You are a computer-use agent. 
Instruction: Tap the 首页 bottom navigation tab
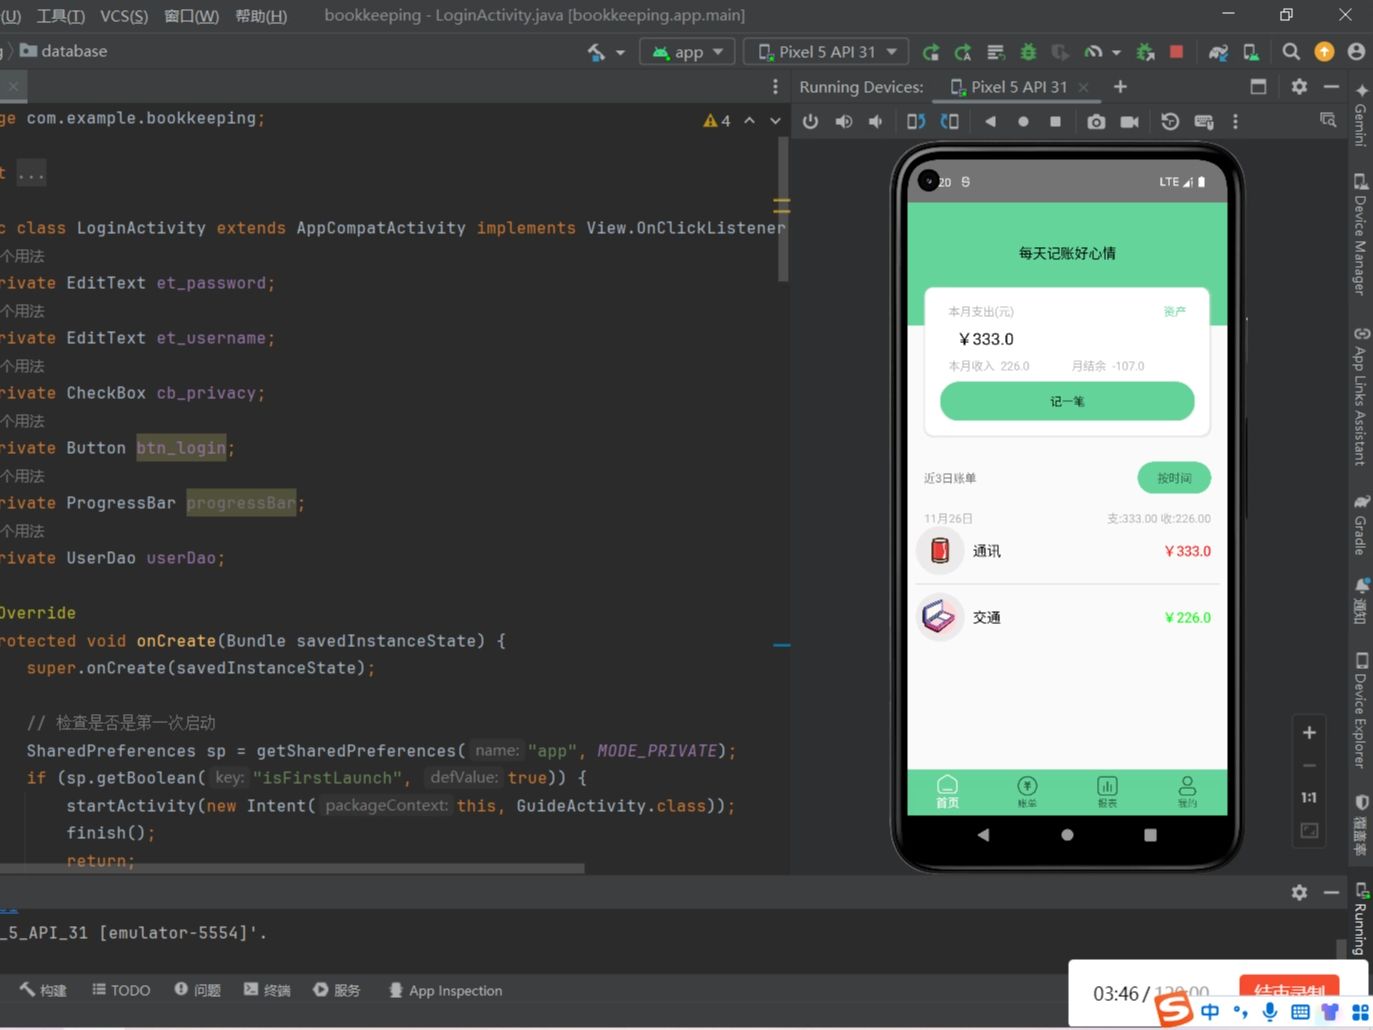tap(947, 791)
